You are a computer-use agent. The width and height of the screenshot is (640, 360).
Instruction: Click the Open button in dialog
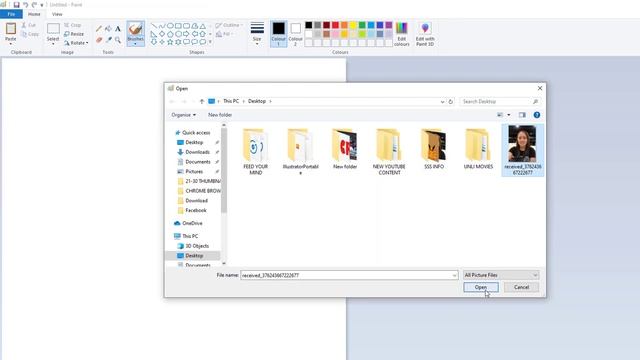coord(481,287)
